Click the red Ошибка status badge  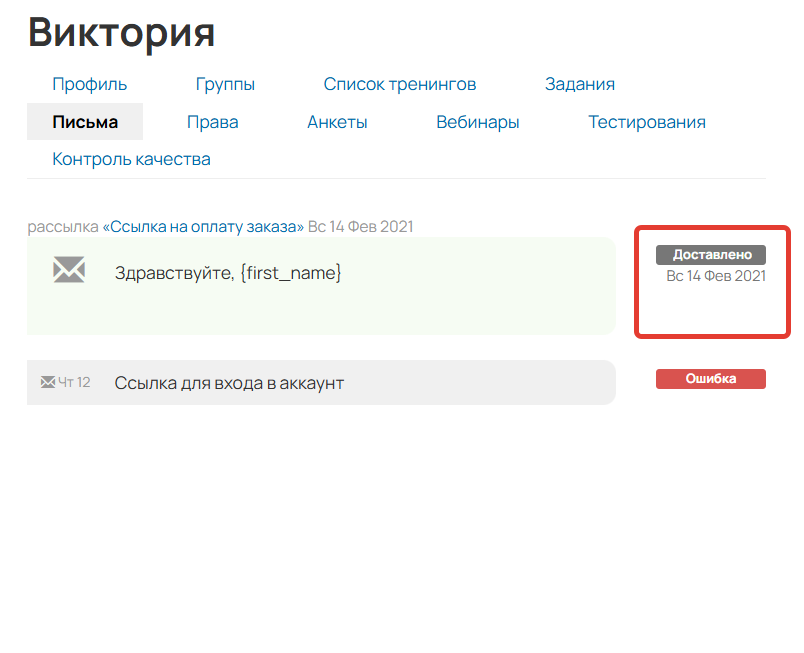tap(710, 379)
